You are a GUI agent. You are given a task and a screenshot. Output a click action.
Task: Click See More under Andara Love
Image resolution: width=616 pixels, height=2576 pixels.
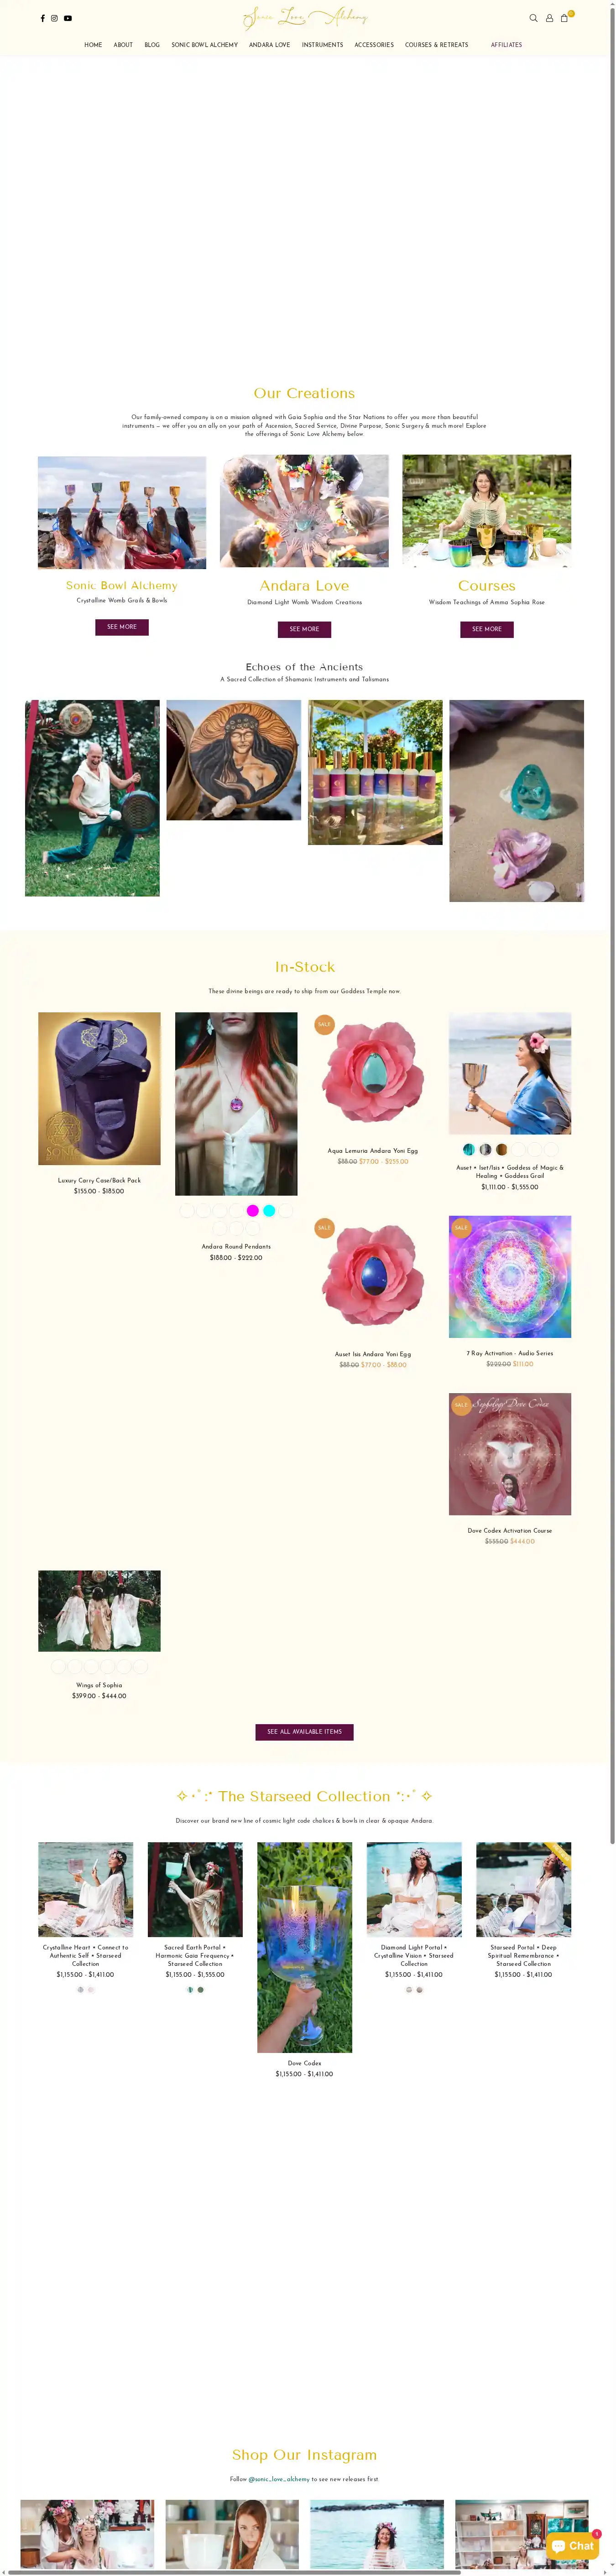click(x=304, y=629)
